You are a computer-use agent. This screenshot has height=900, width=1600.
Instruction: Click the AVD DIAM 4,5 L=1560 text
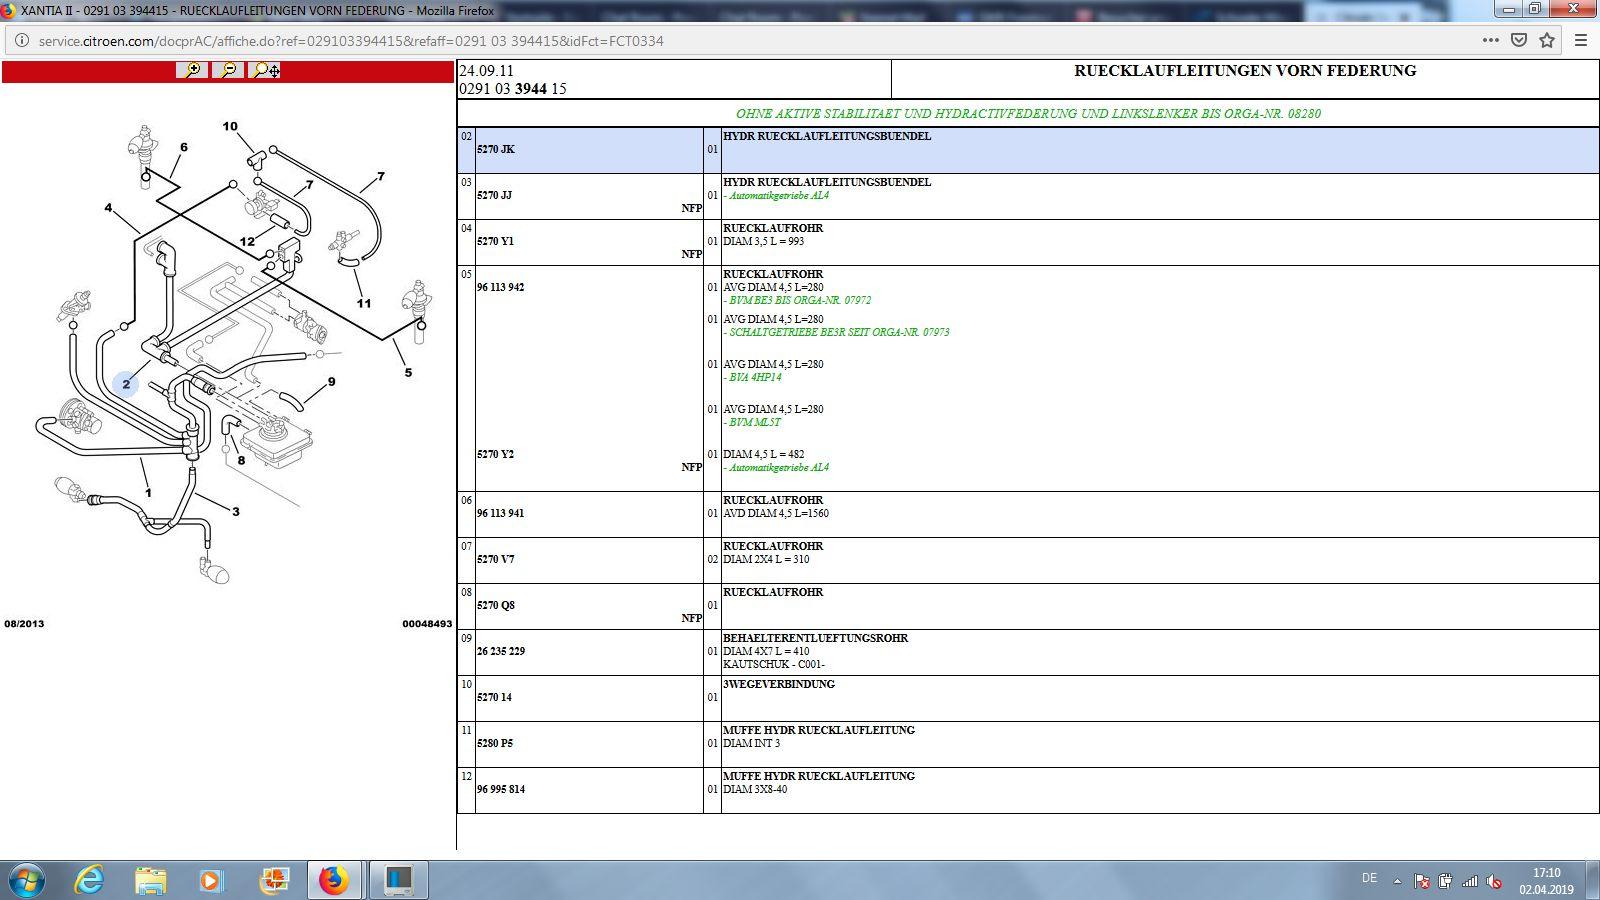pyautogui.click(x=776, y=513)
